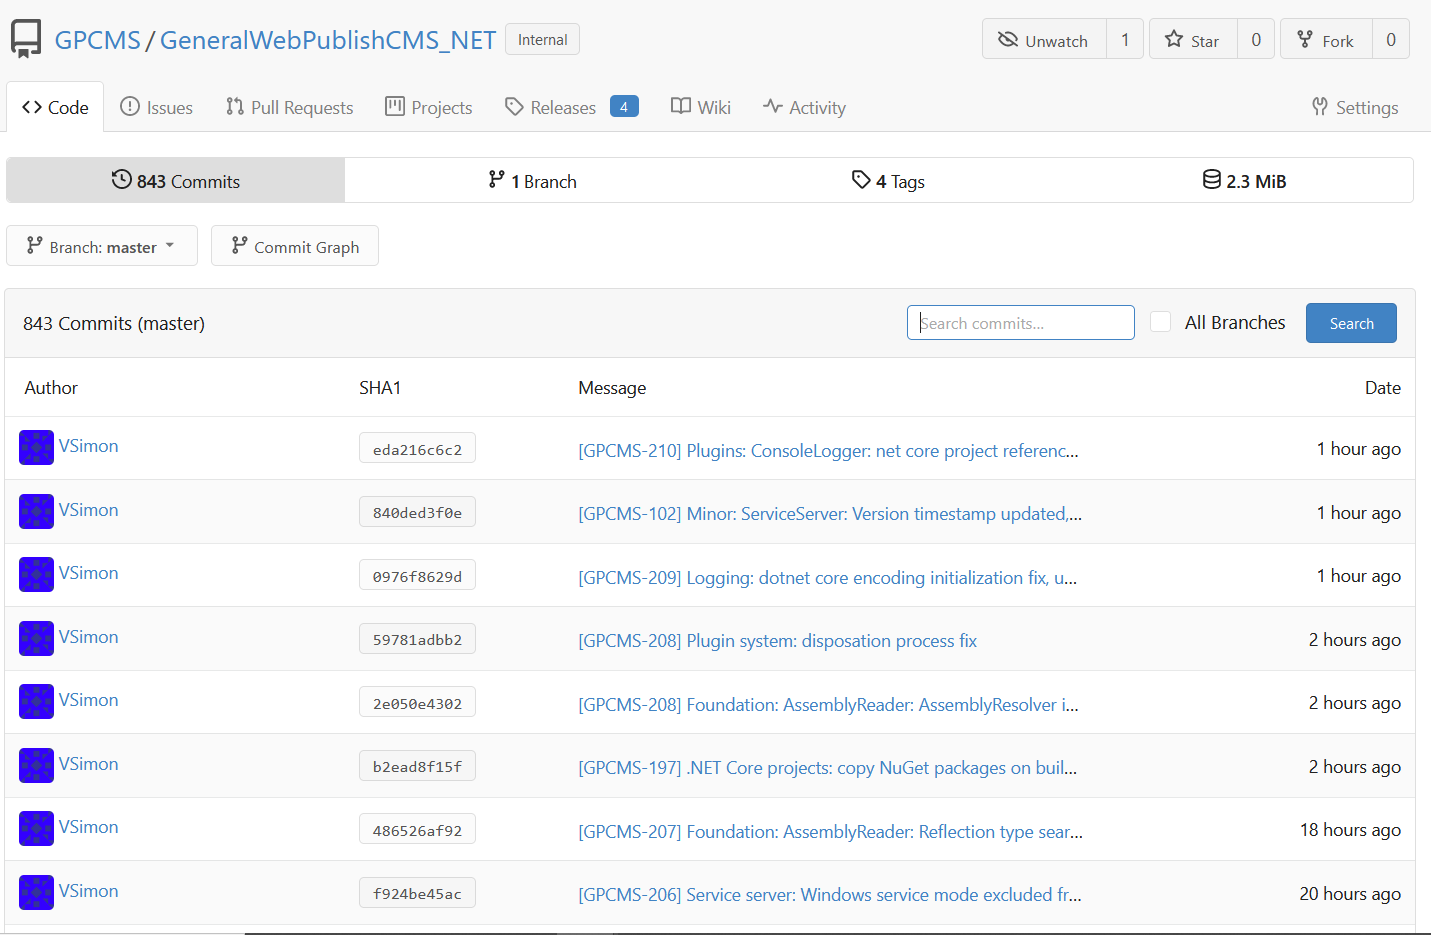Switch to the Projects tab

coord(428,106)
